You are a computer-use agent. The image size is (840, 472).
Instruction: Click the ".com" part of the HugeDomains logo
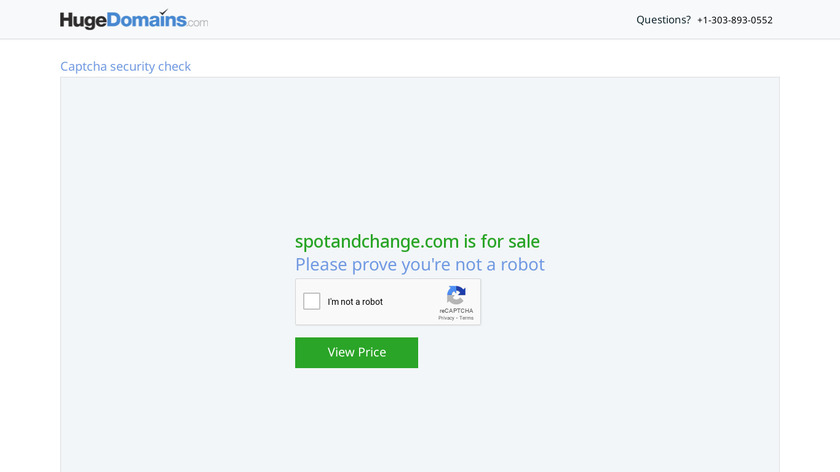tap(197, 22)
